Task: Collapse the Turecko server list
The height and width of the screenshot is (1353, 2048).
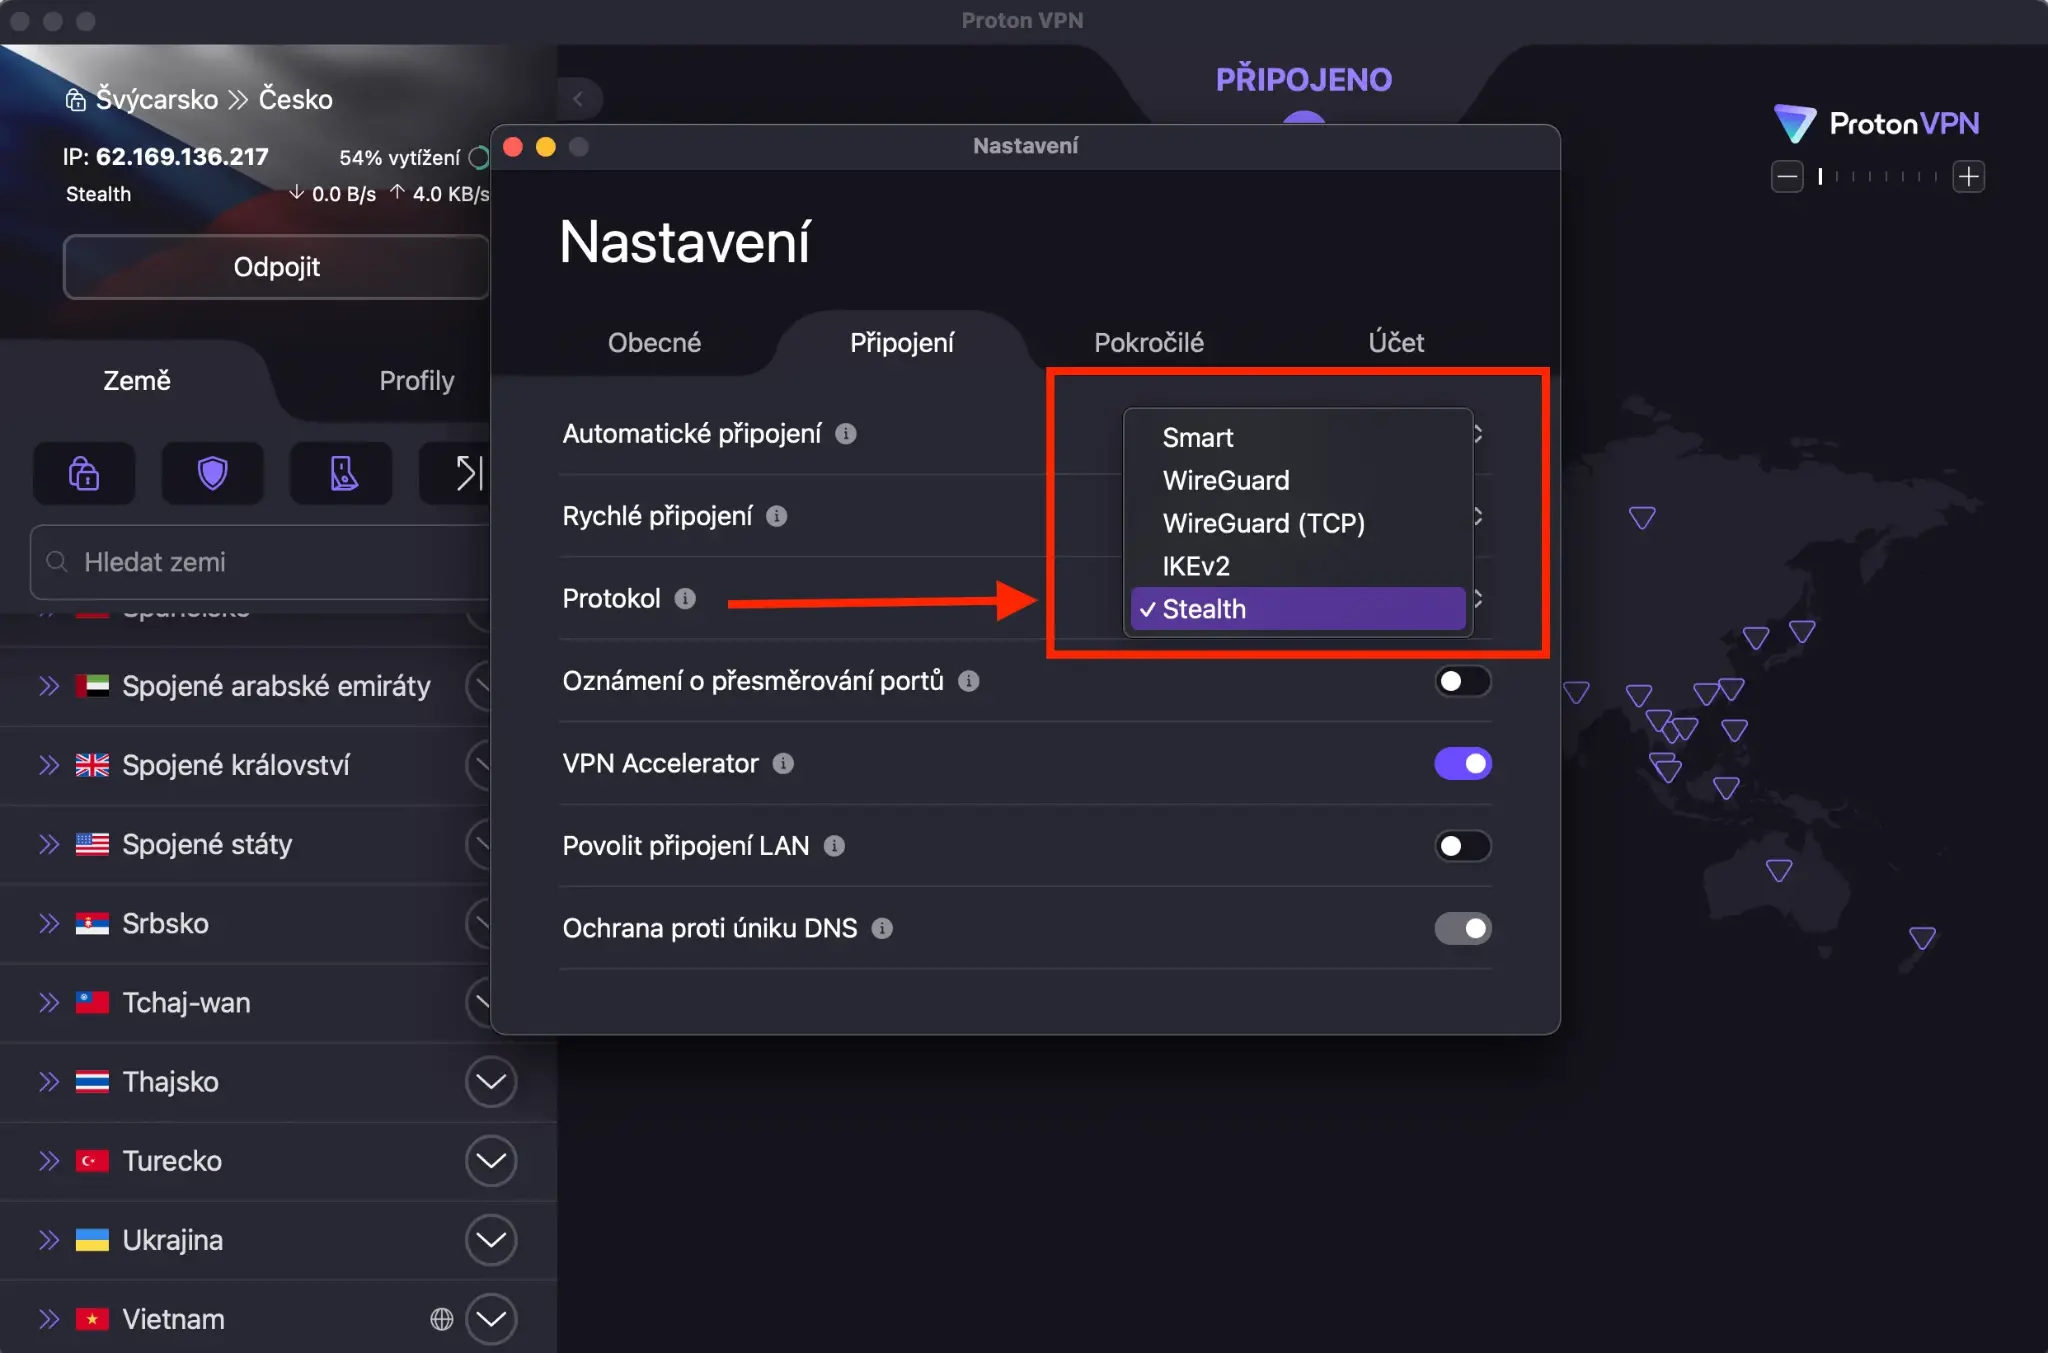Action: pos(491,1160)
